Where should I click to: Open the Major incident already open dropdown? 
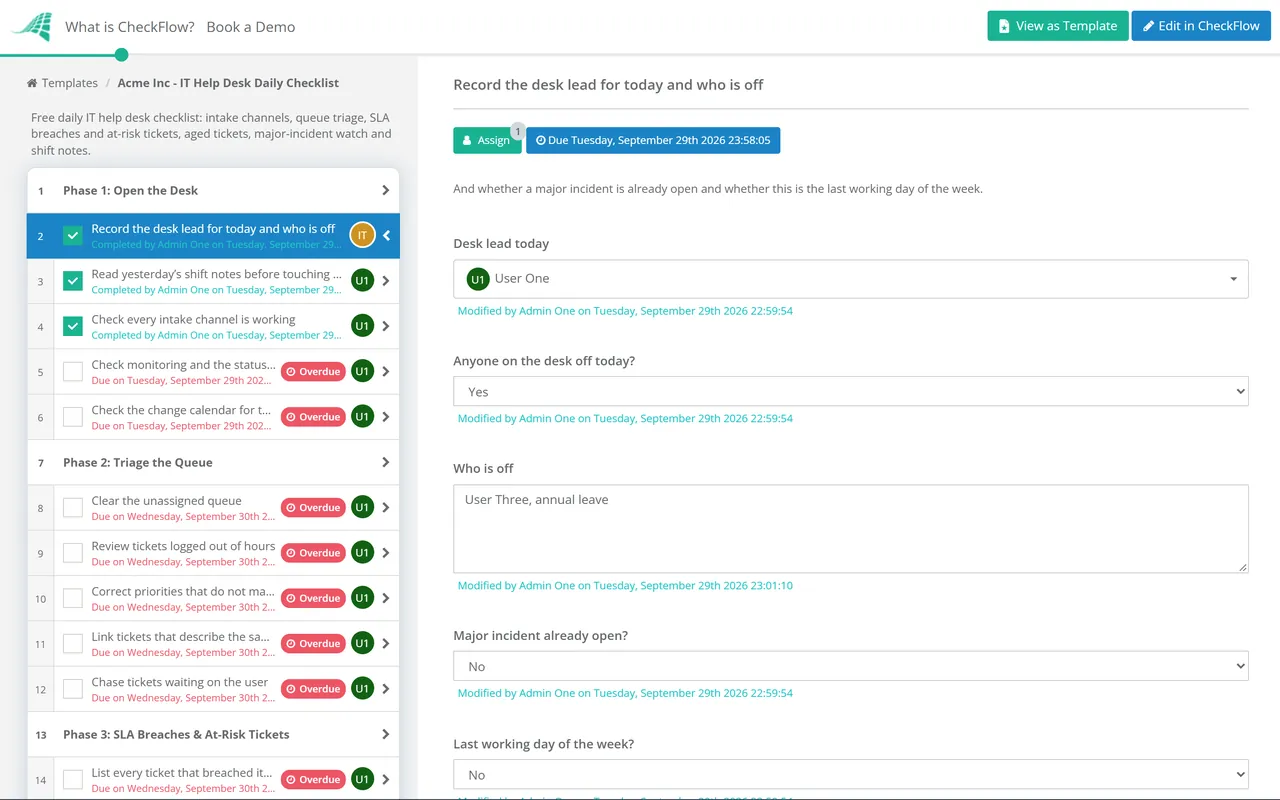point(851,666)
